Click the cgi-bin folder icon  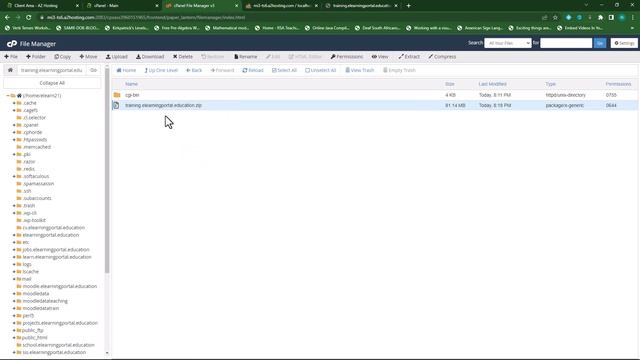click(117, 95)
